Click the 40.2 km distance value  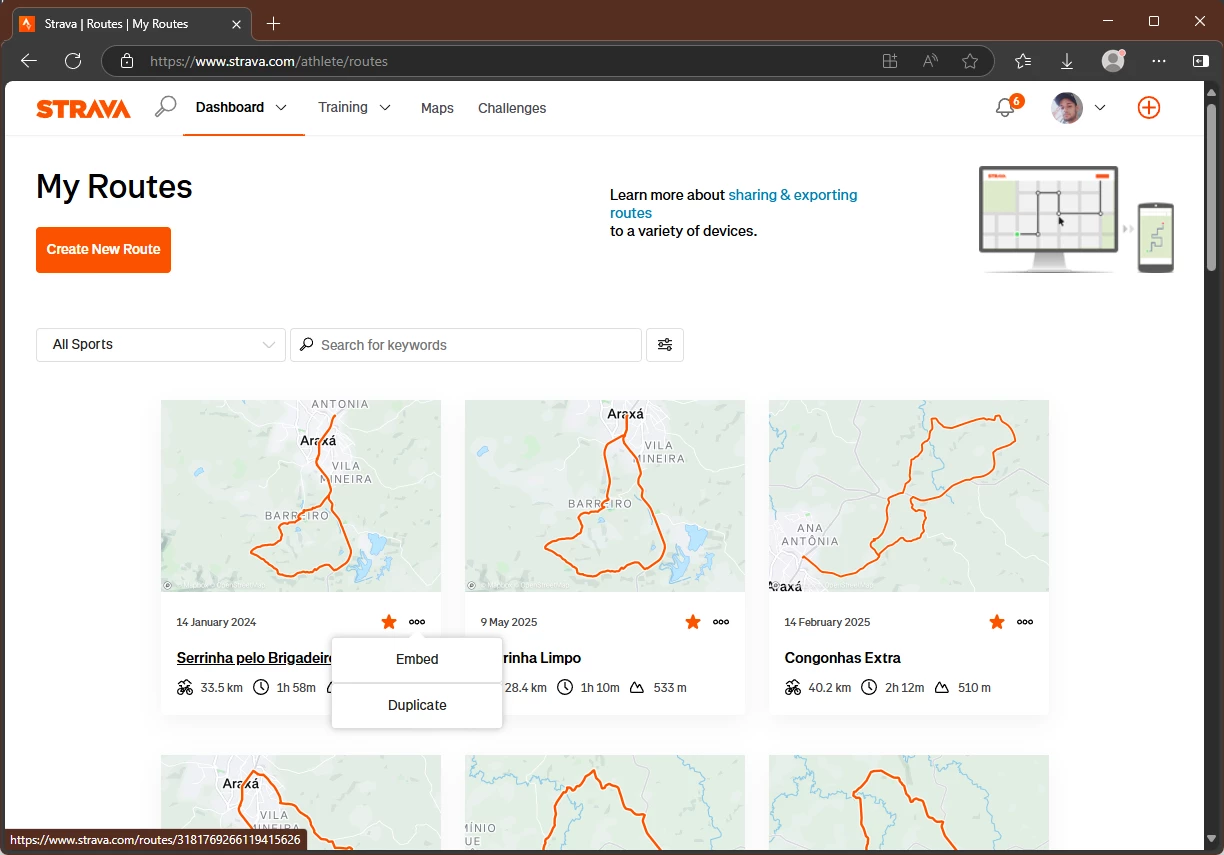pyautogui.click(x=830, y=688)
